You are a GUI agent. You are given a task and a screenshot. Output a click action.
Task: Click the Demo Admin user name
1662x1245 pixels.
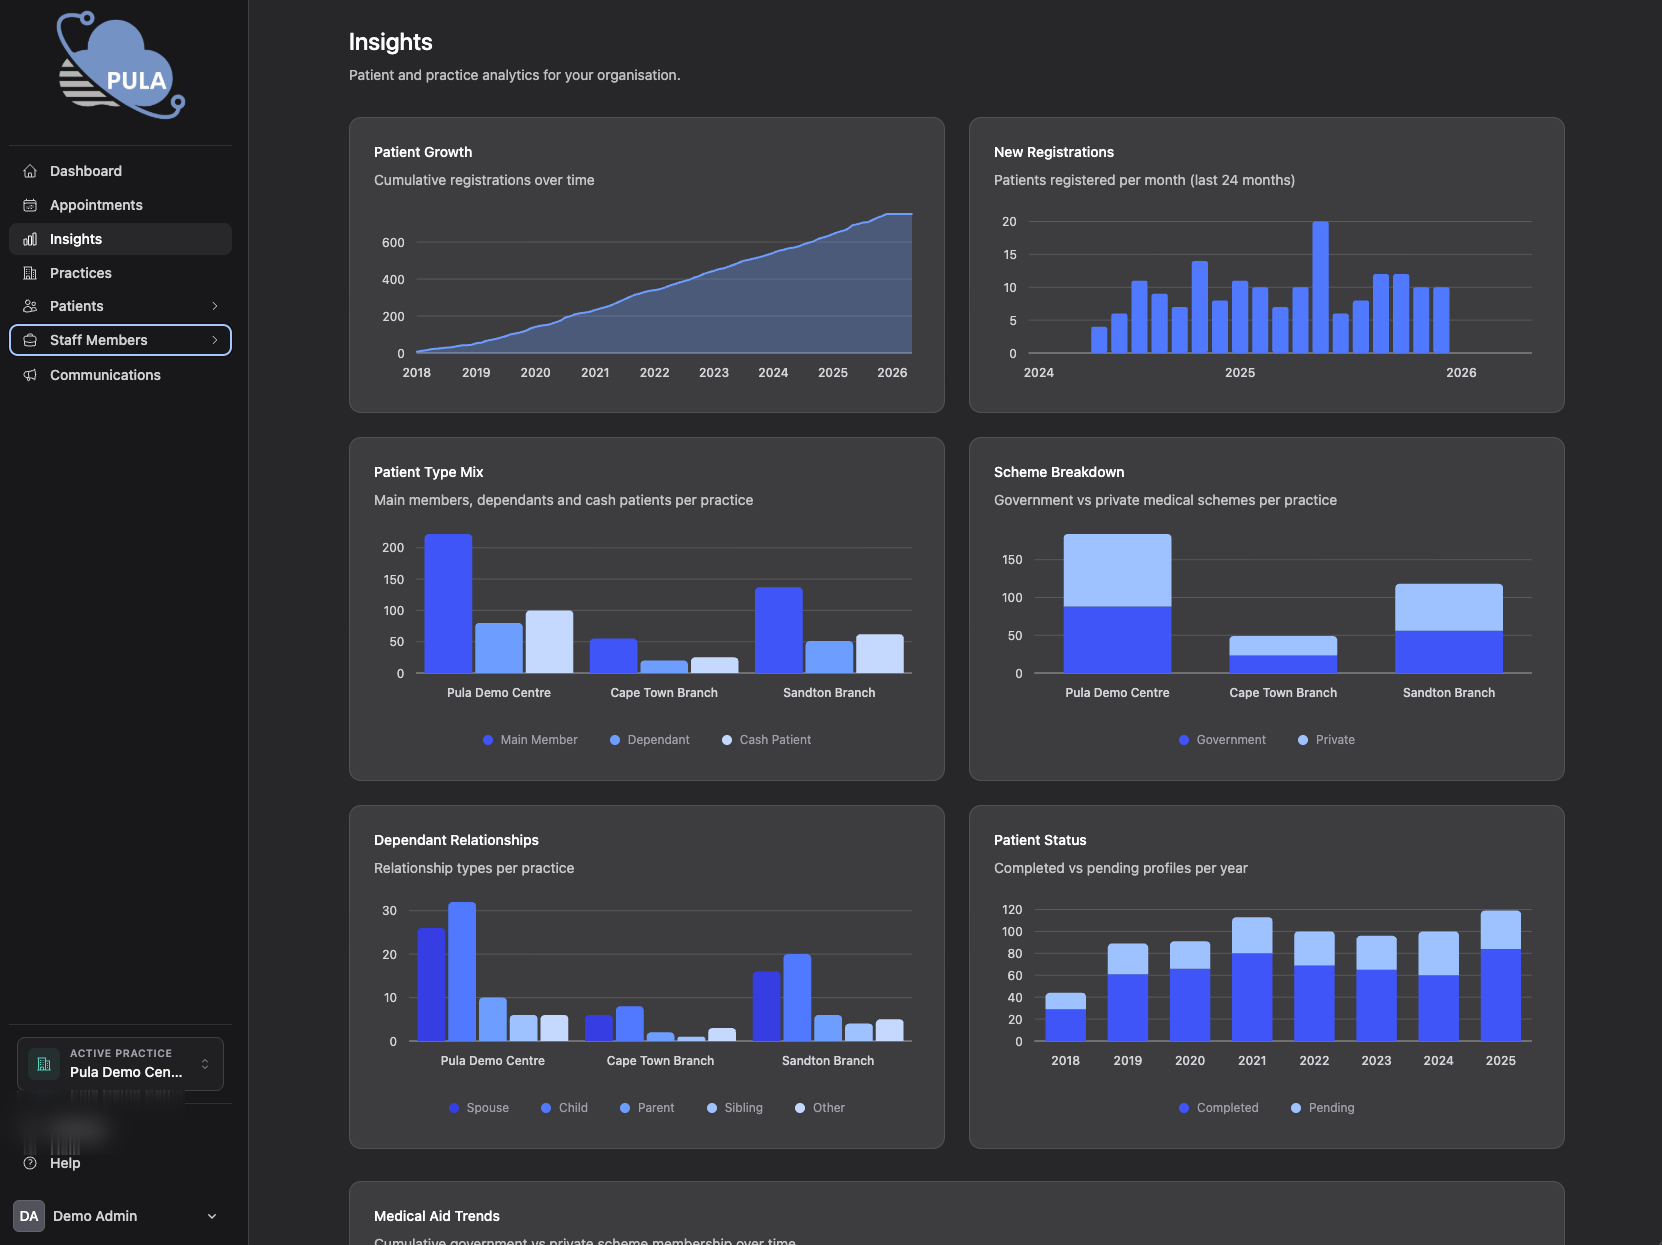pyautogui.click(x=95, y=1216)
